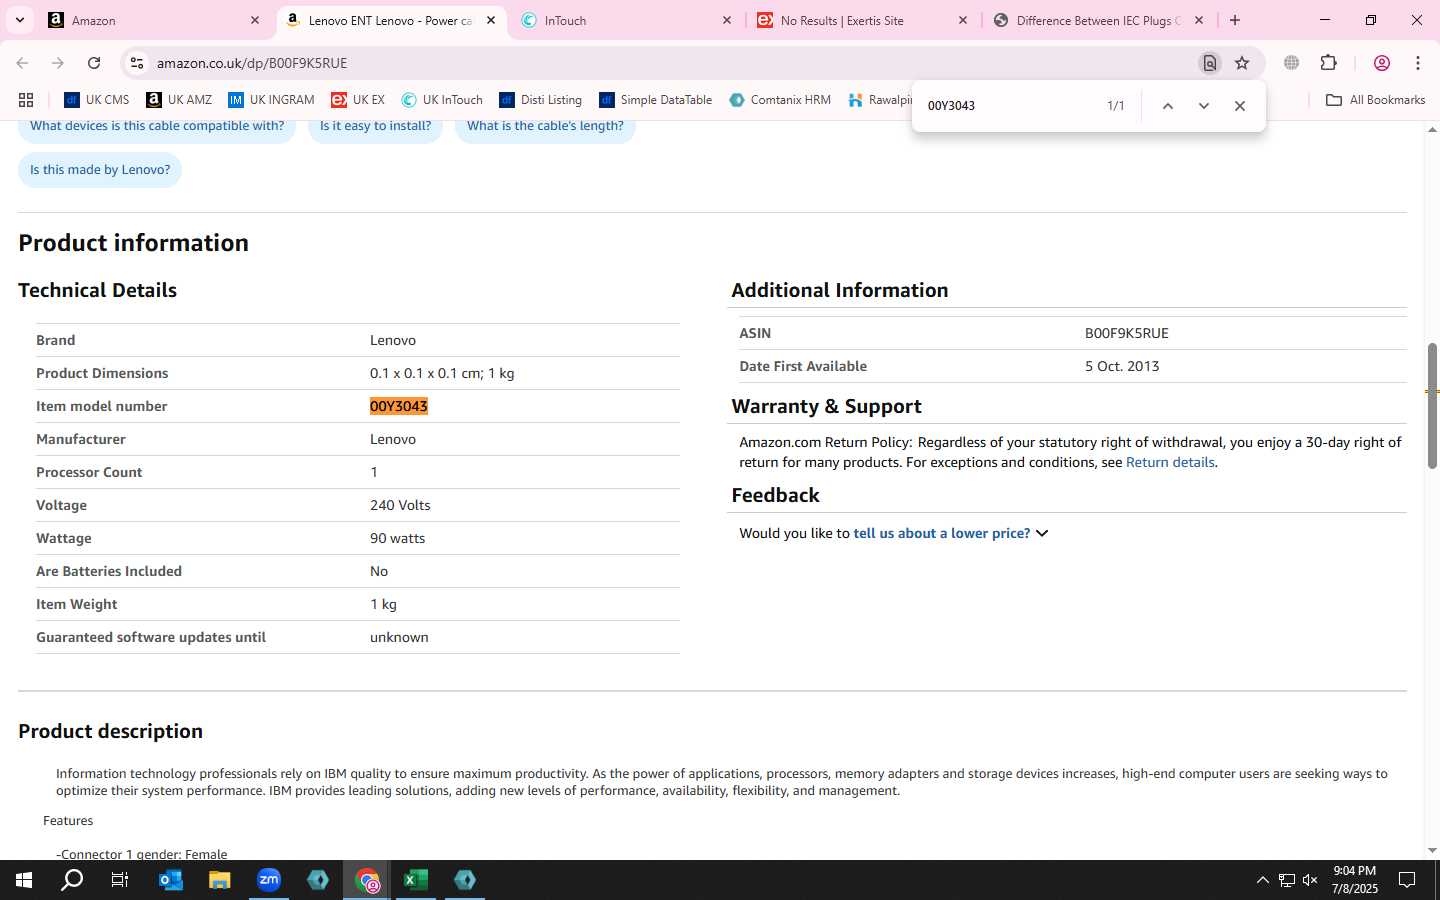Open a new browser tab

pyautogui.click(x=1235, y=20)
